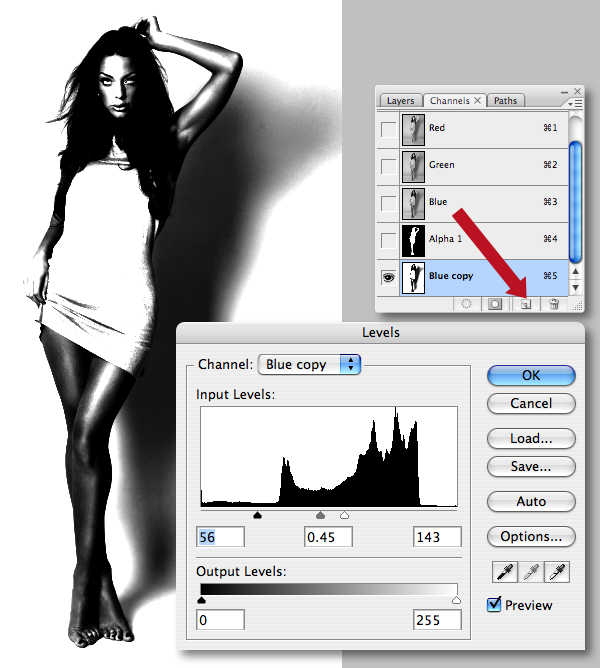The height and width of the screenshot is (668, 600).
Task: Select the gray point eyedropper
Action: (531, 572)
